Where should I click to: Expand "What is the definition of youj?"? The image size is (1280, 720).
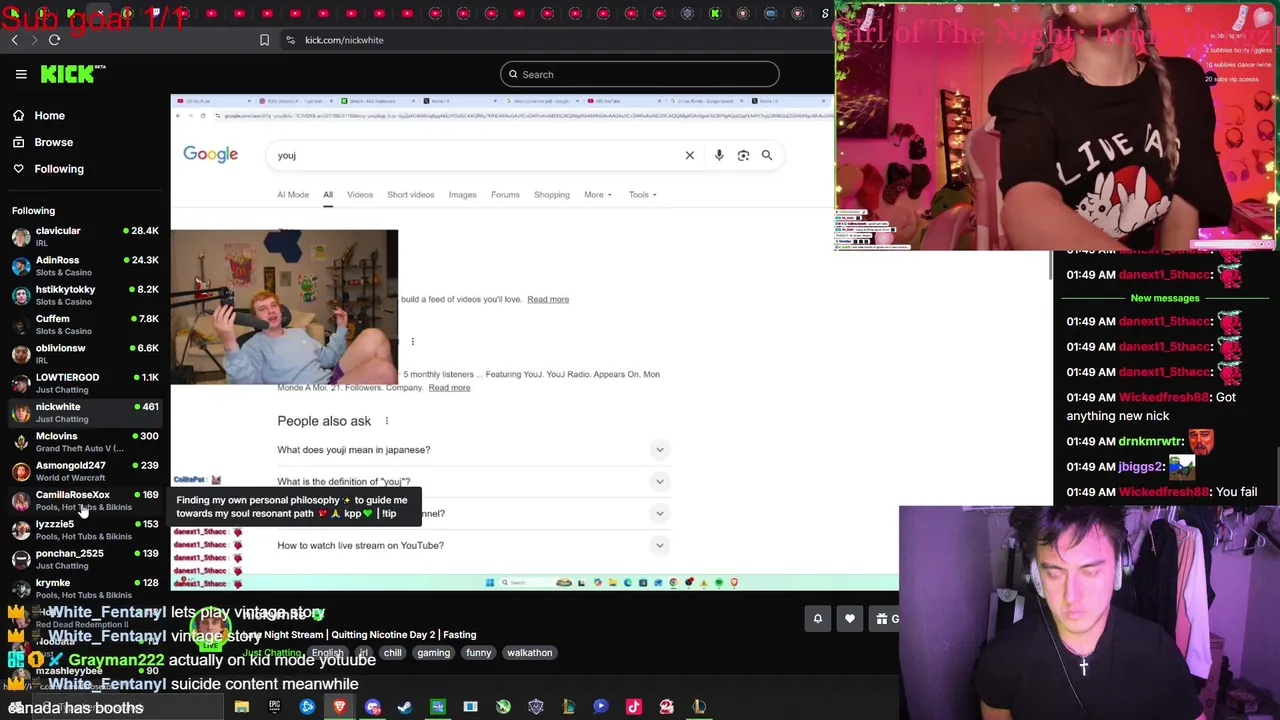click(659, 482)
